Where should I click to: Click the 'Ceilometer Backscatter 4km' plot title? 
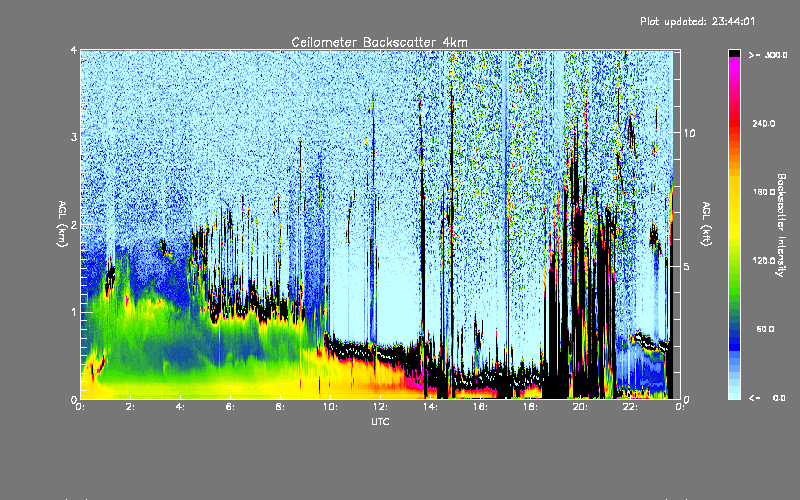379,42
